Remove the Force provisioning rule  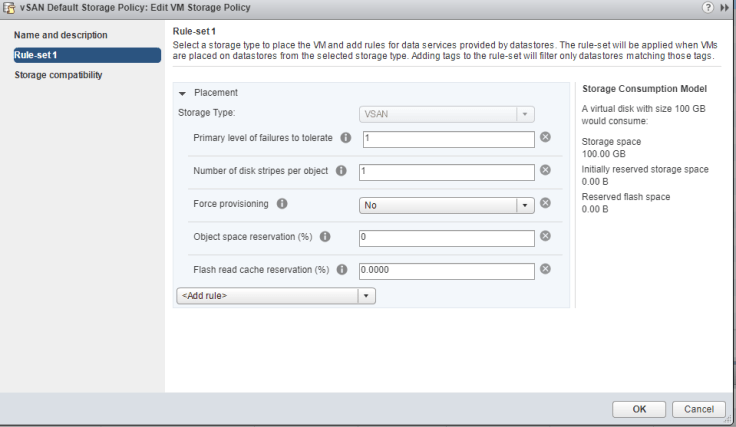pos(546,204)
